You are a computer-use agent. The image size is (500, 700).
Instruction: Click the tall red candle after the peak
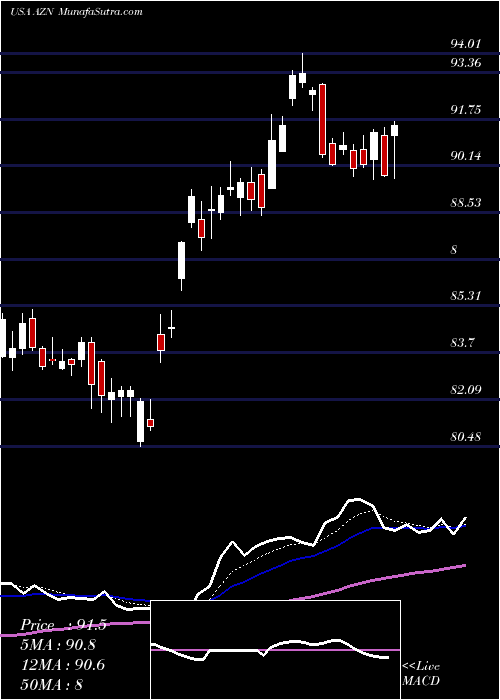(322, 120)
